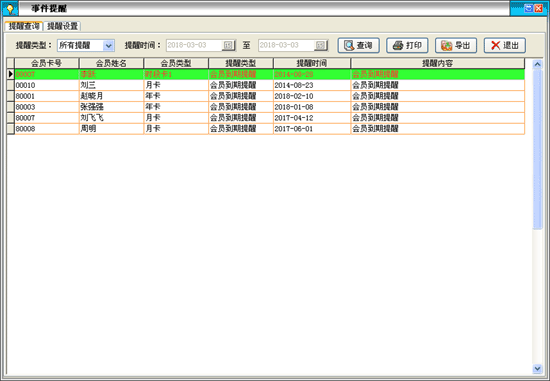
Task: Click the scrollbar down arrow
Action: 537,368
